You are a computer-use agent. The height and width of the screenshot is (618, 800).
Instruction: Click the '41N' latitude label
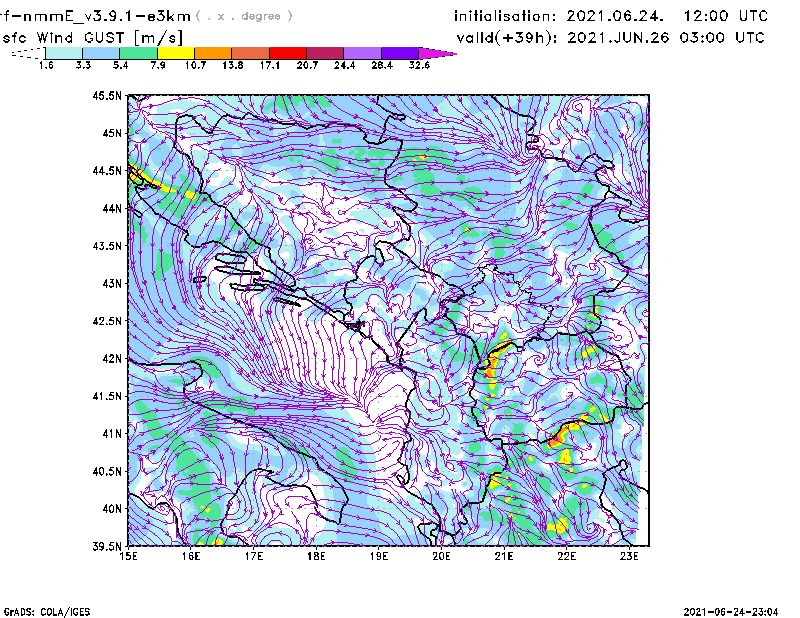(112, 434)
